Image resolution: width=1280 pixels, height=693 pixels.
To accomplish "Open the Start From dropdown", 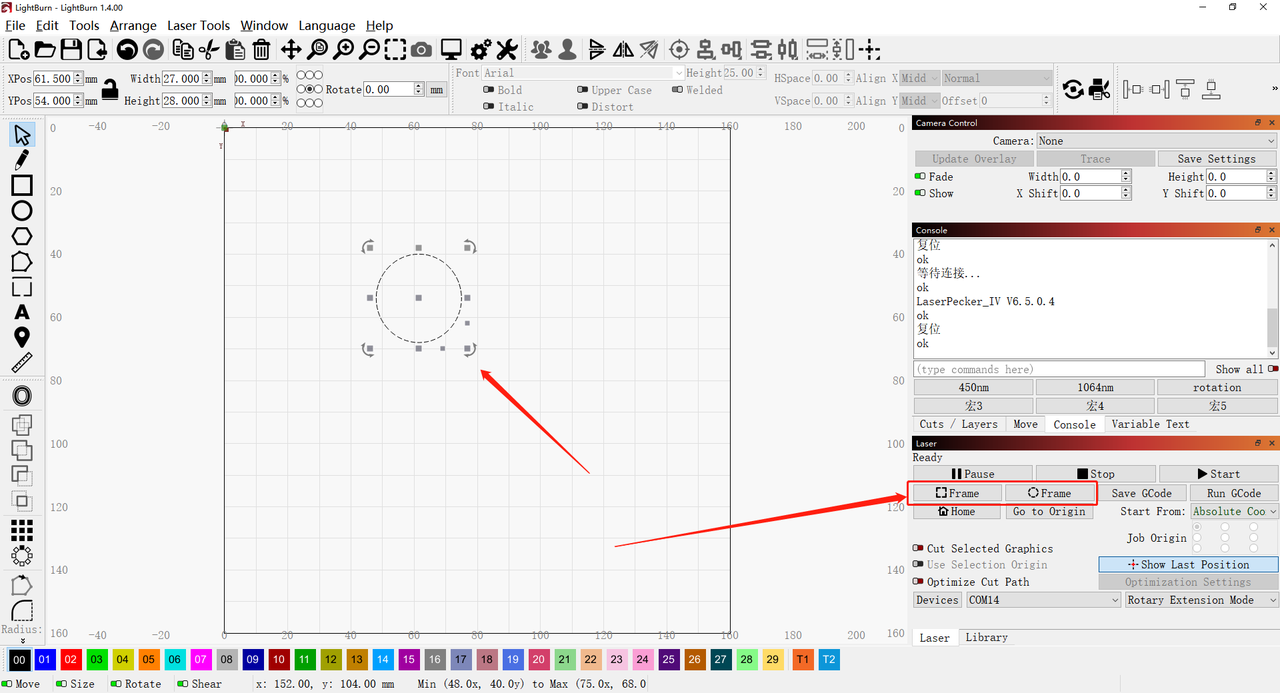I will point(1234,511).
